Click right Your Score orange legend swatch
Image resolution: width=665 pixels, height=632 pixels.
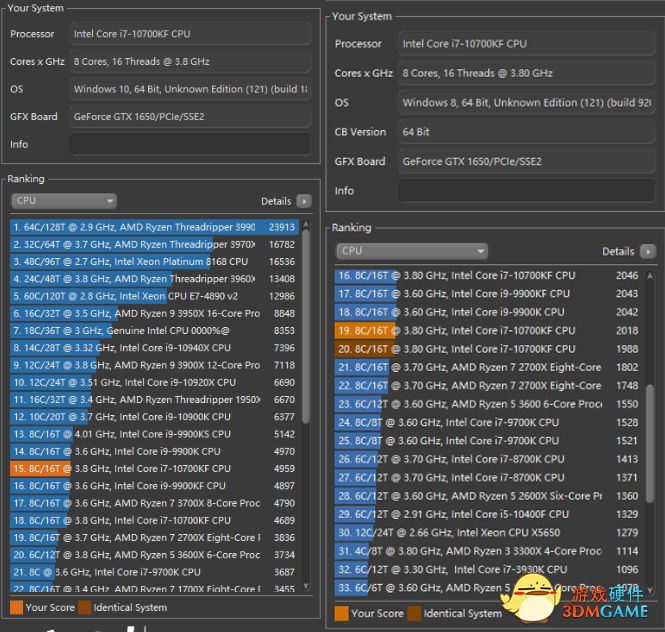click(x=341, y=613)
